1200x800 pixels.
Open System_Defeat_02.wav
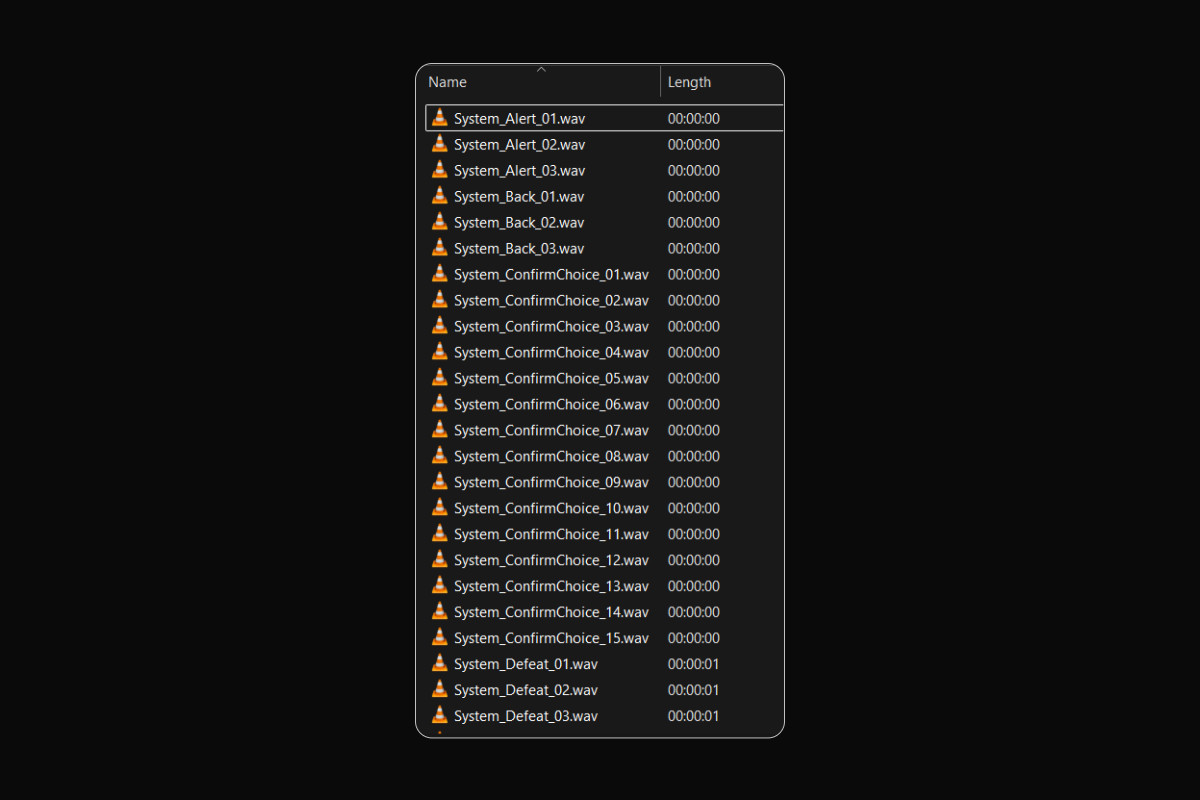[525, 689]
